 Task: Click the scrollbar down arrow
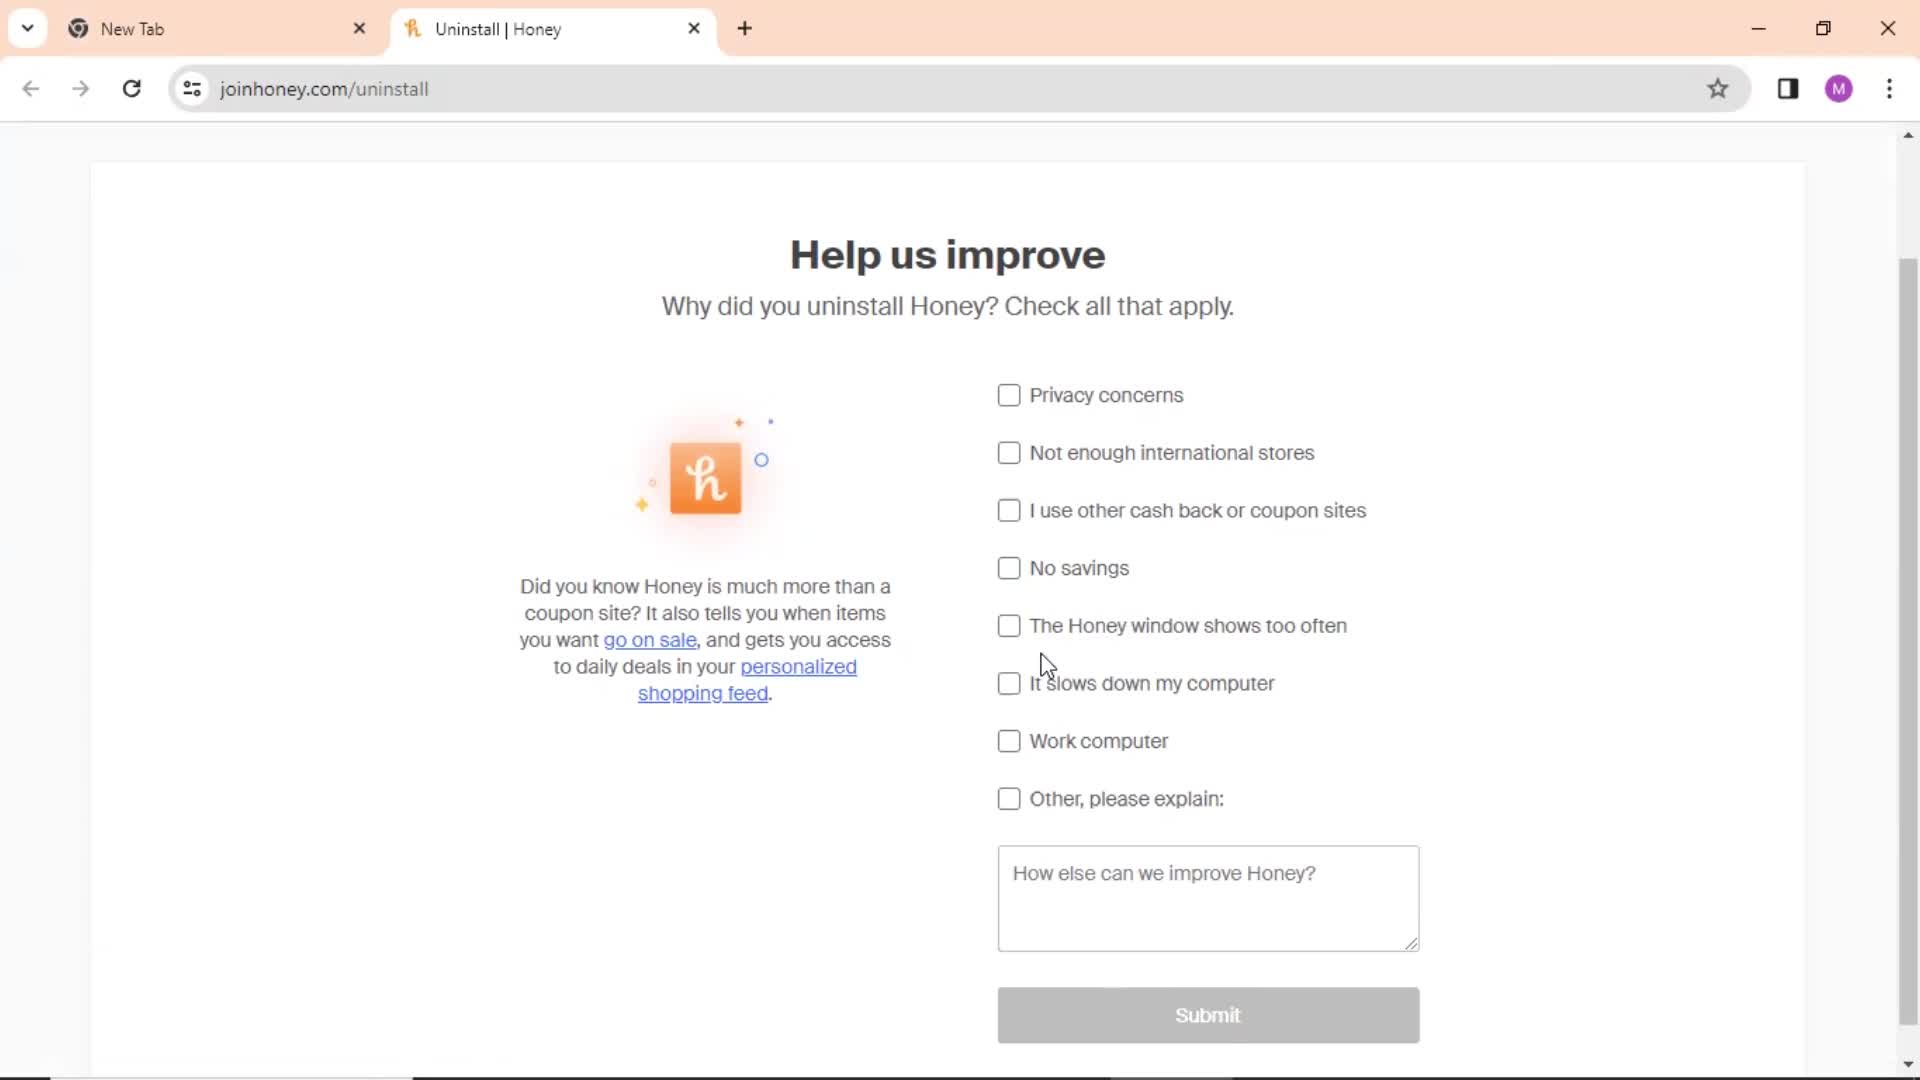[x=1908, y=1064]
